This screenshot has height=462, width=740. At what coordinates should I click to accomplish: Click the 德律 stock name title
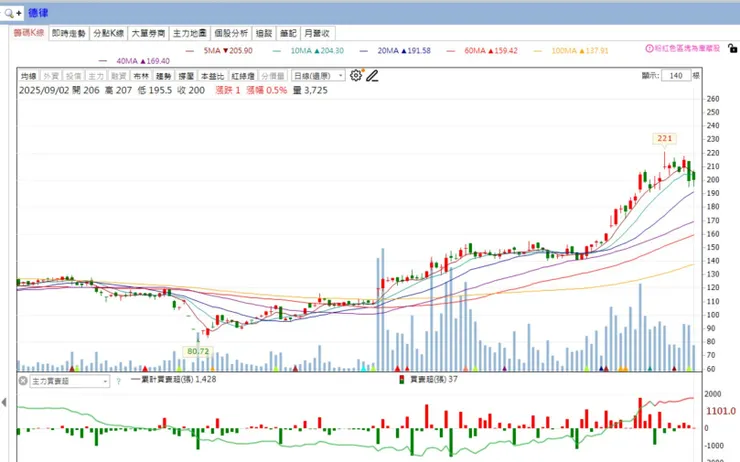click(38, 13)
